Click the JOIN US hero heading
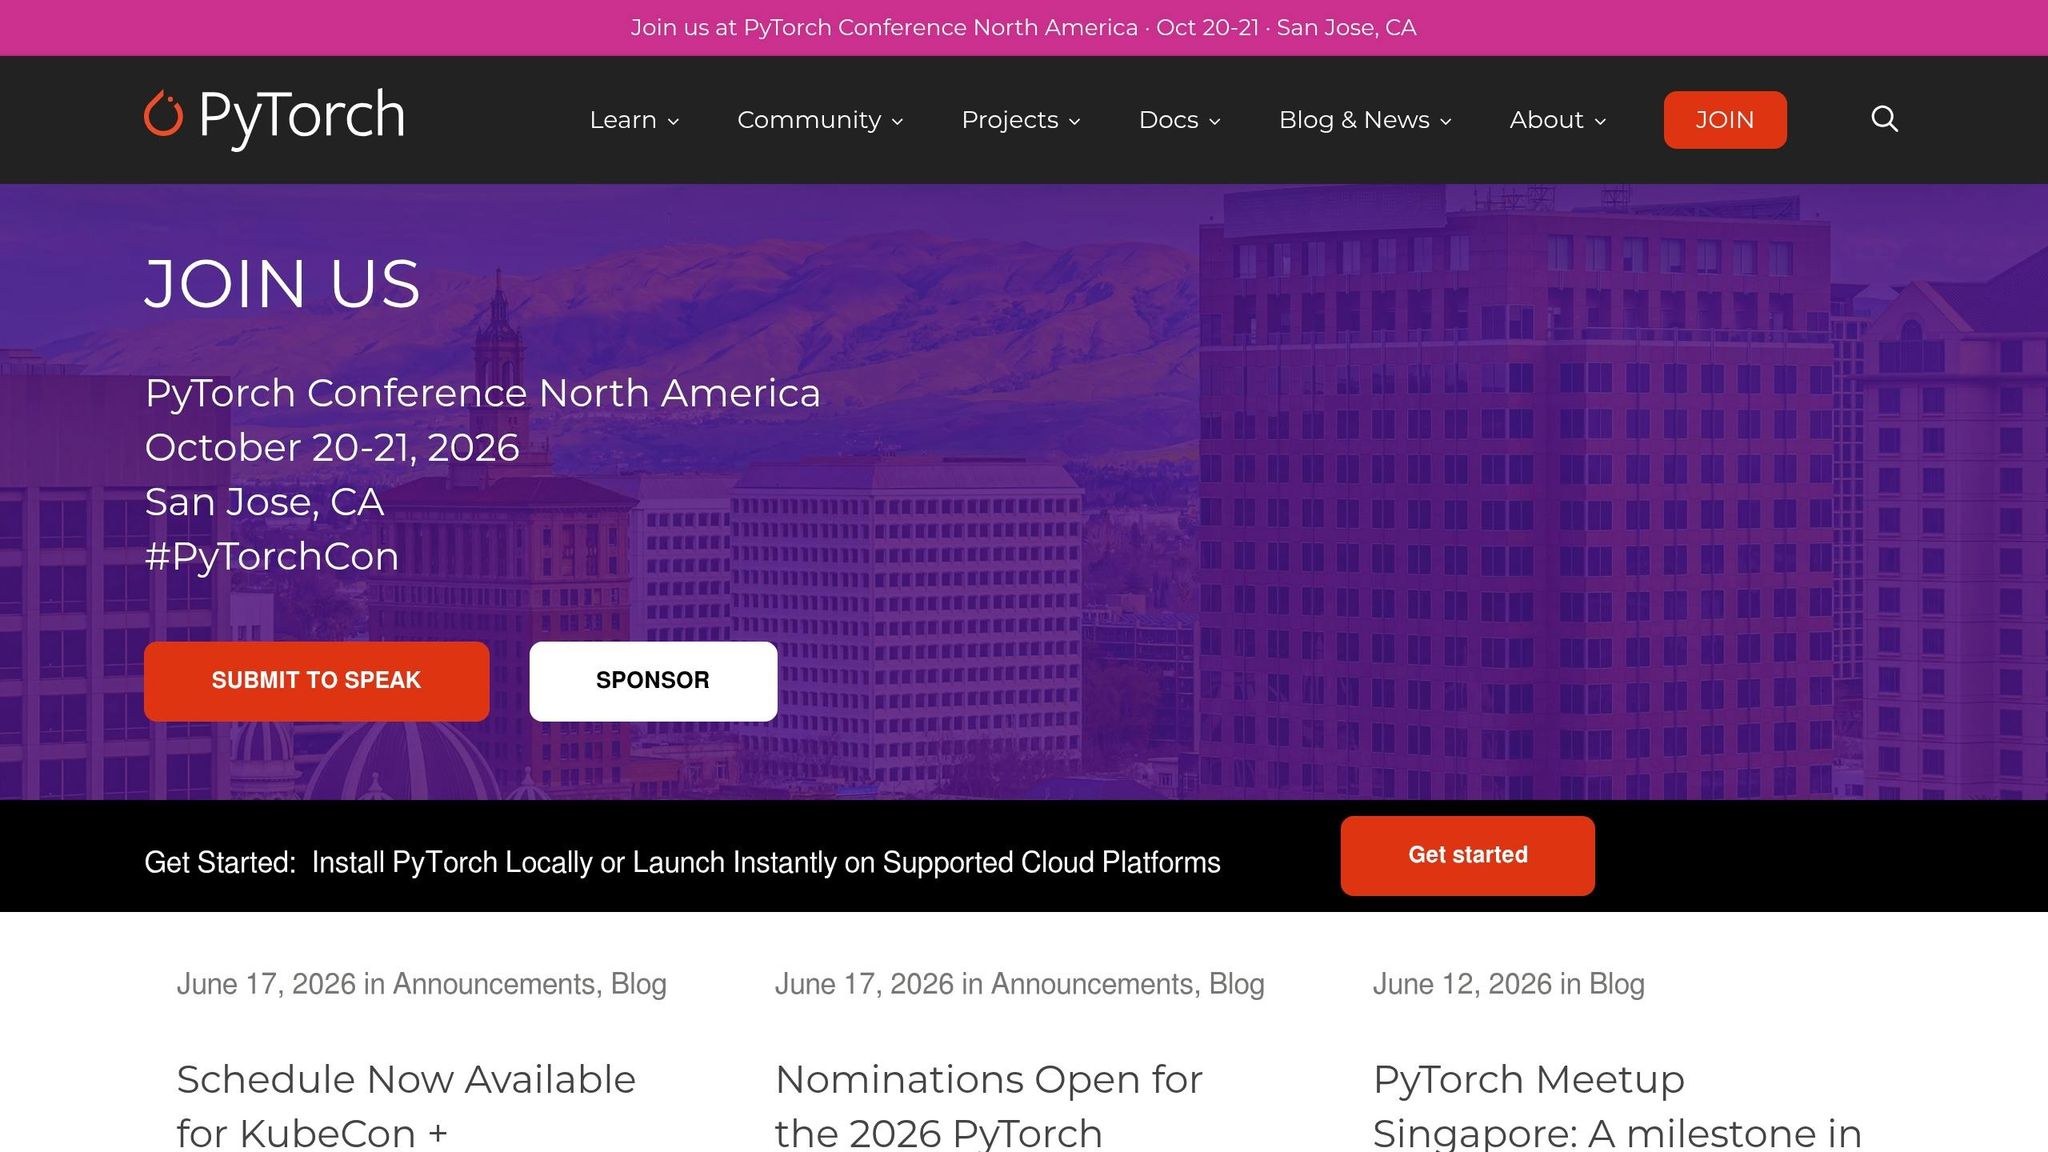2048x1152 pixels. pyautogui.click(x=283, y=284)
